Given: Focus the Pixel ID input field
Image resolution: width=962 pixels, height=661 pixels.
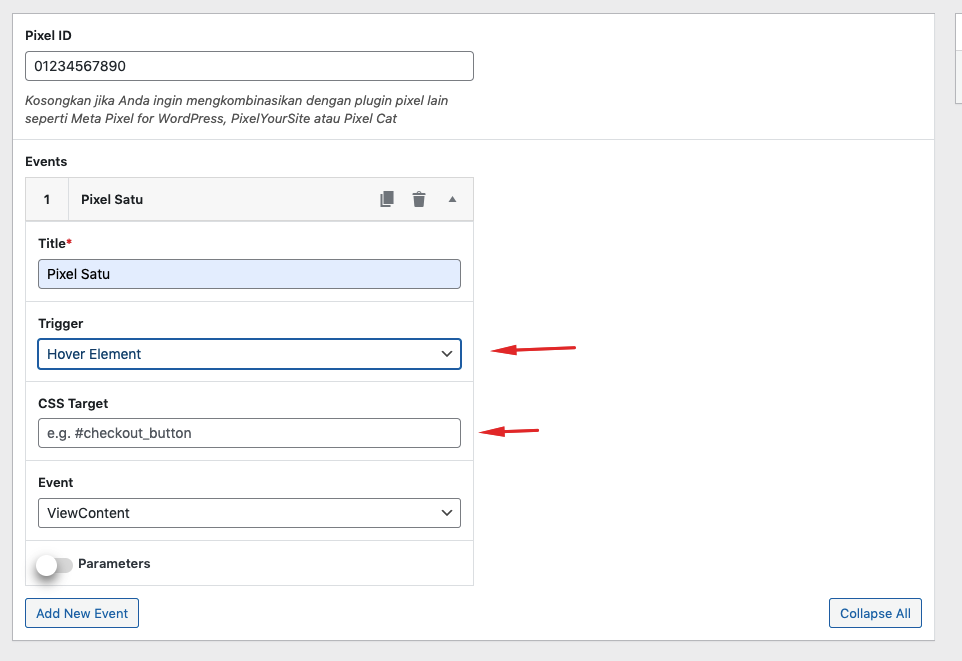Looking at the screenshot, I should pos(249,66).
